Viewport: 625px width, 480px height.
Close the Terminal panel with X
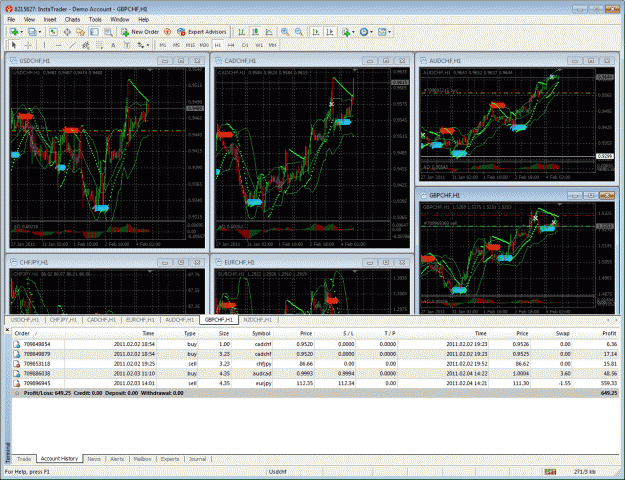[7, 330]
